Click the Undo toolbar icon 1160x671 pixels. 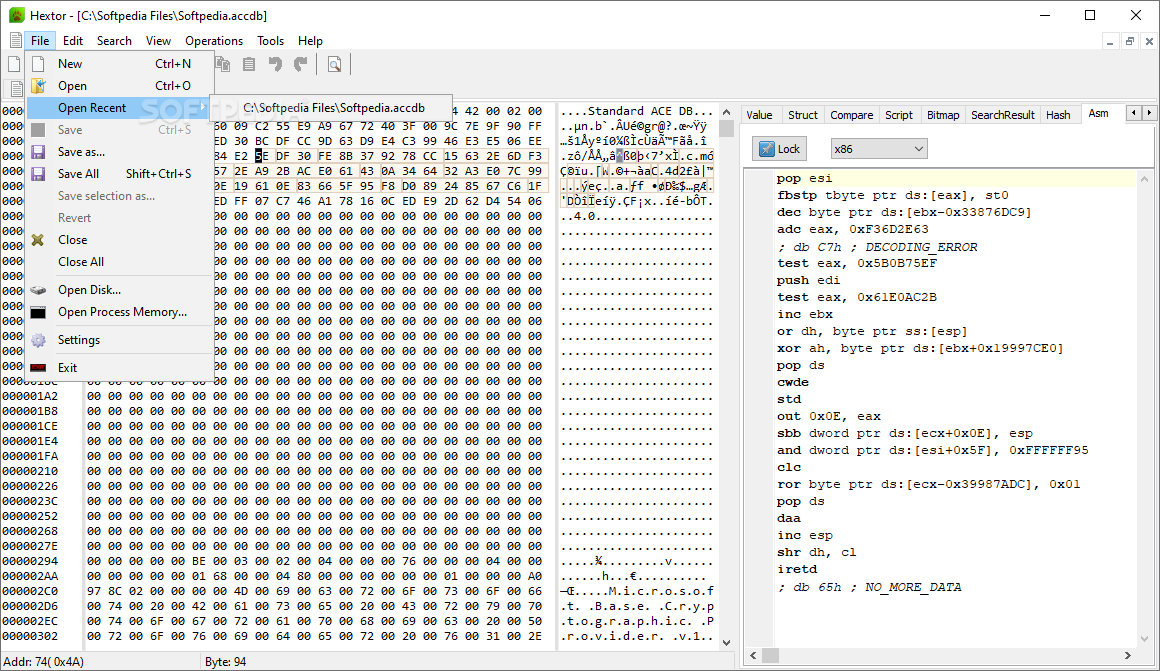tap(275, 64)
